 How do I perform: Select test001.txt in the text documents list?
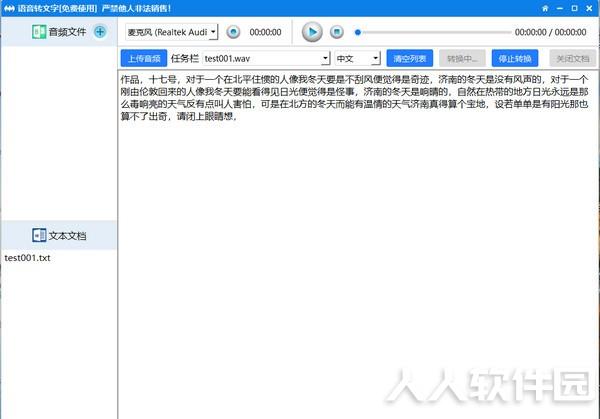(28, 258)
